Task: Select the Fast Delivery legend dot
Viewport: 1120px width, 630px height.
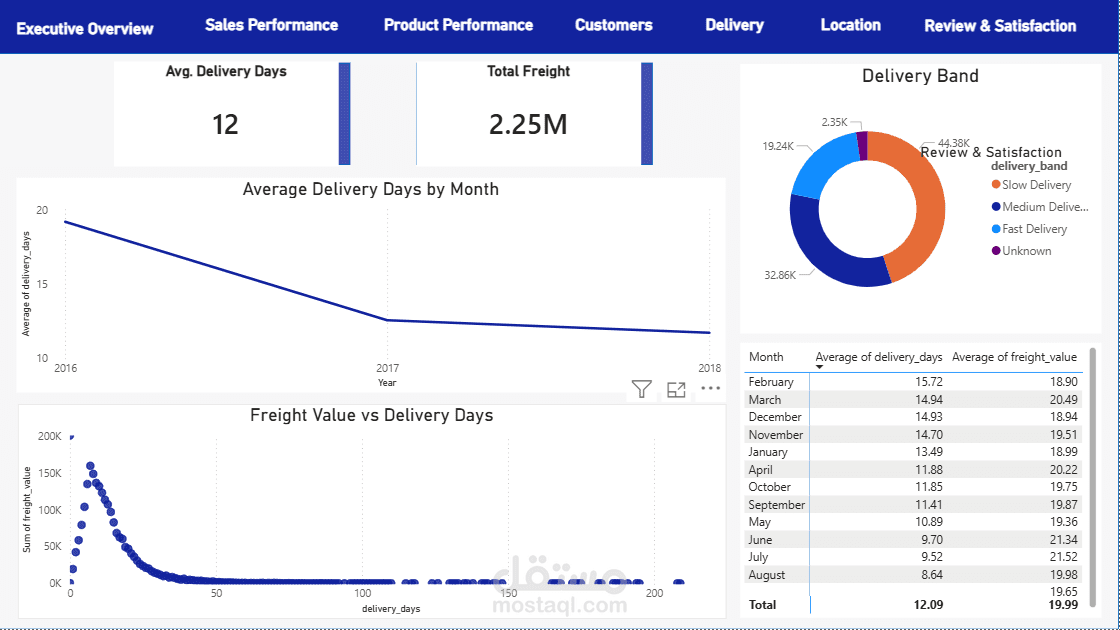Action: pyautogui.click(x=996, y=229)
